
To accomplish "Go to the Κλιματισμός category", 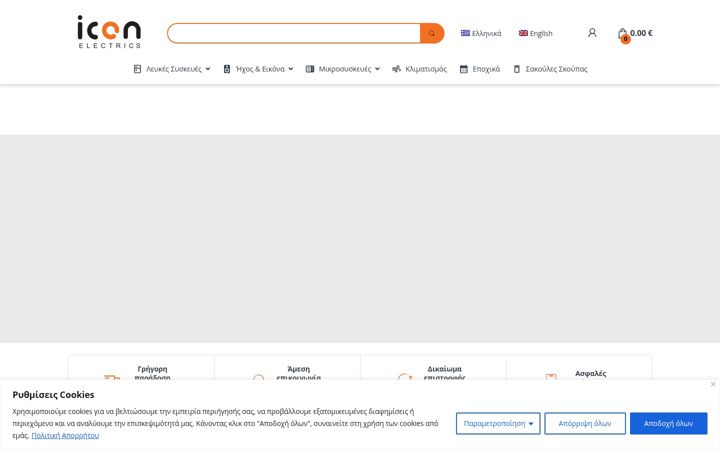I will click(x=426, y=69).
